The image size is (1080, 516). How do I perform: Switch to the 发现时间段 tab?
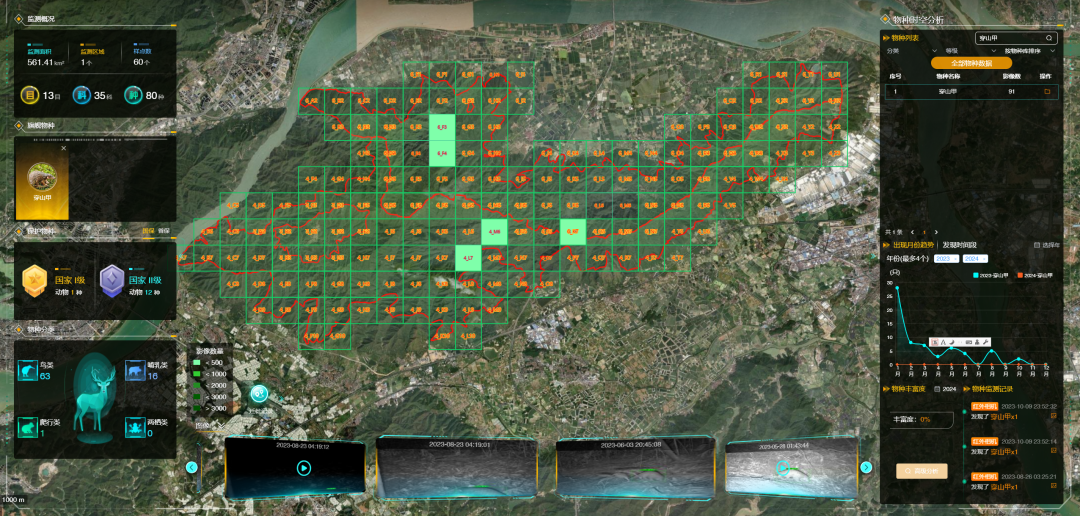pos(962,244)
